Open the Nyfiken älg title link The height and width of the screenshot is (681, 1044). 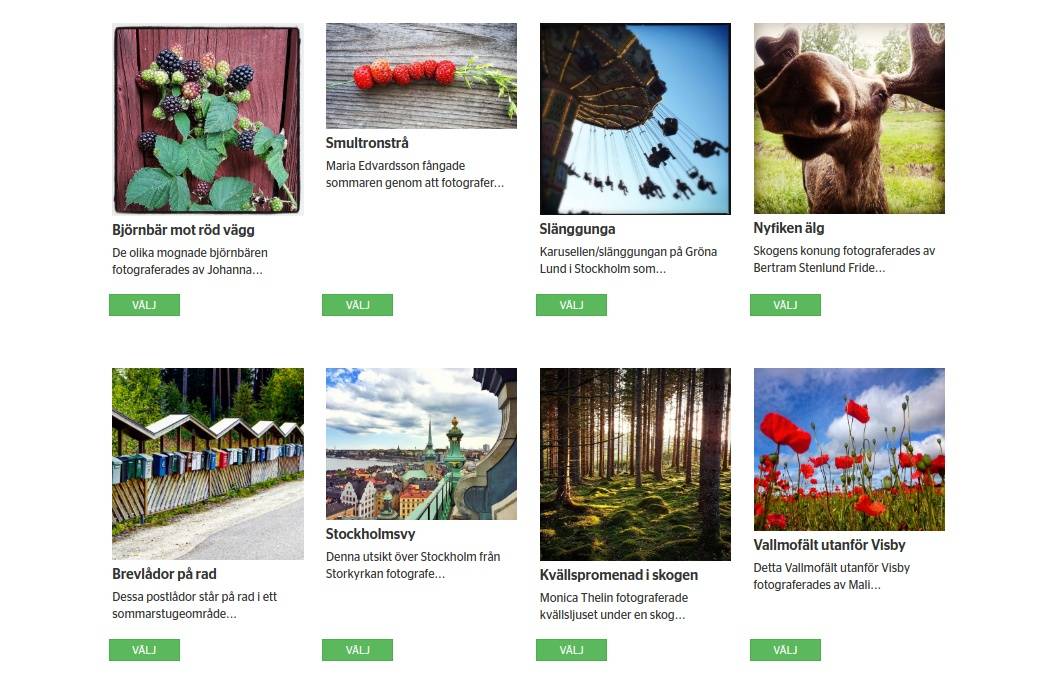point(788,228)
